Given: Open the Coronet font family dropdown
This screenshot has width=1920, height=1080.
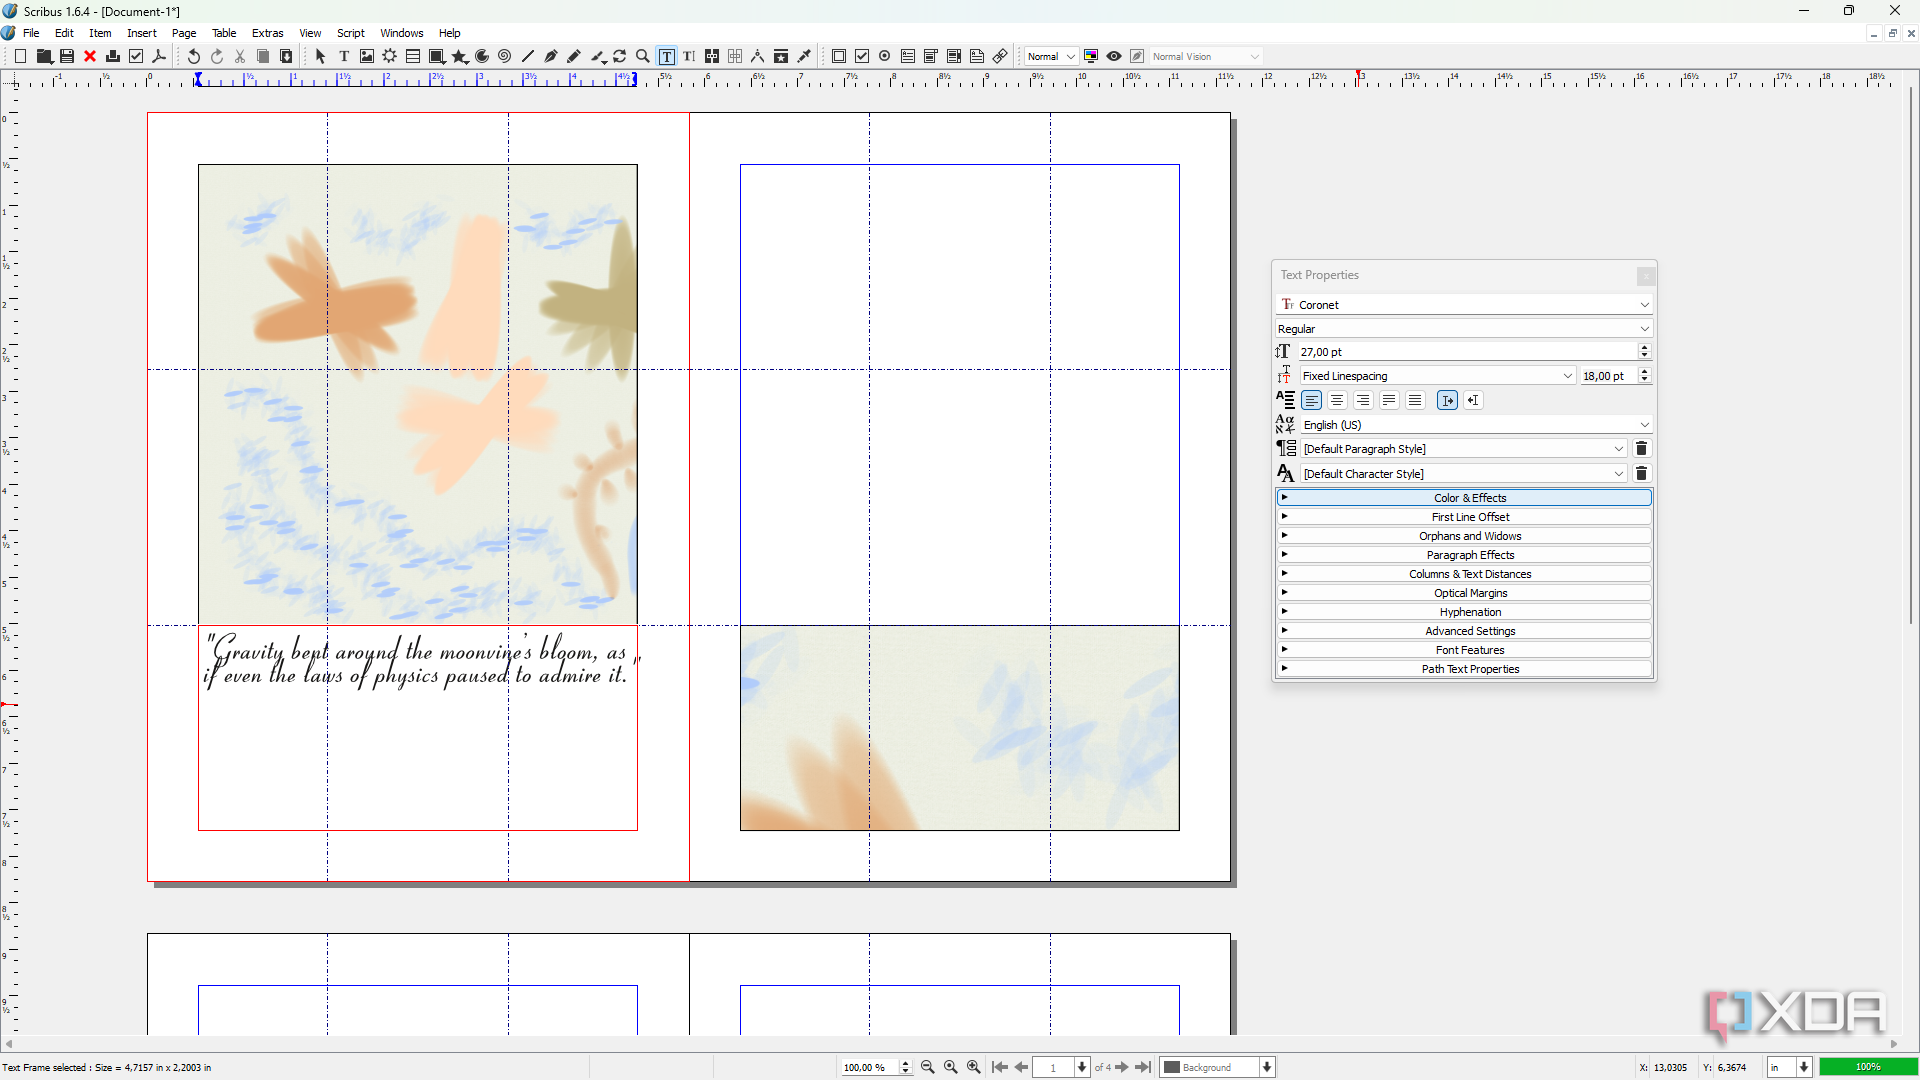Looking at the screenshot, I should pos(1464,305).
